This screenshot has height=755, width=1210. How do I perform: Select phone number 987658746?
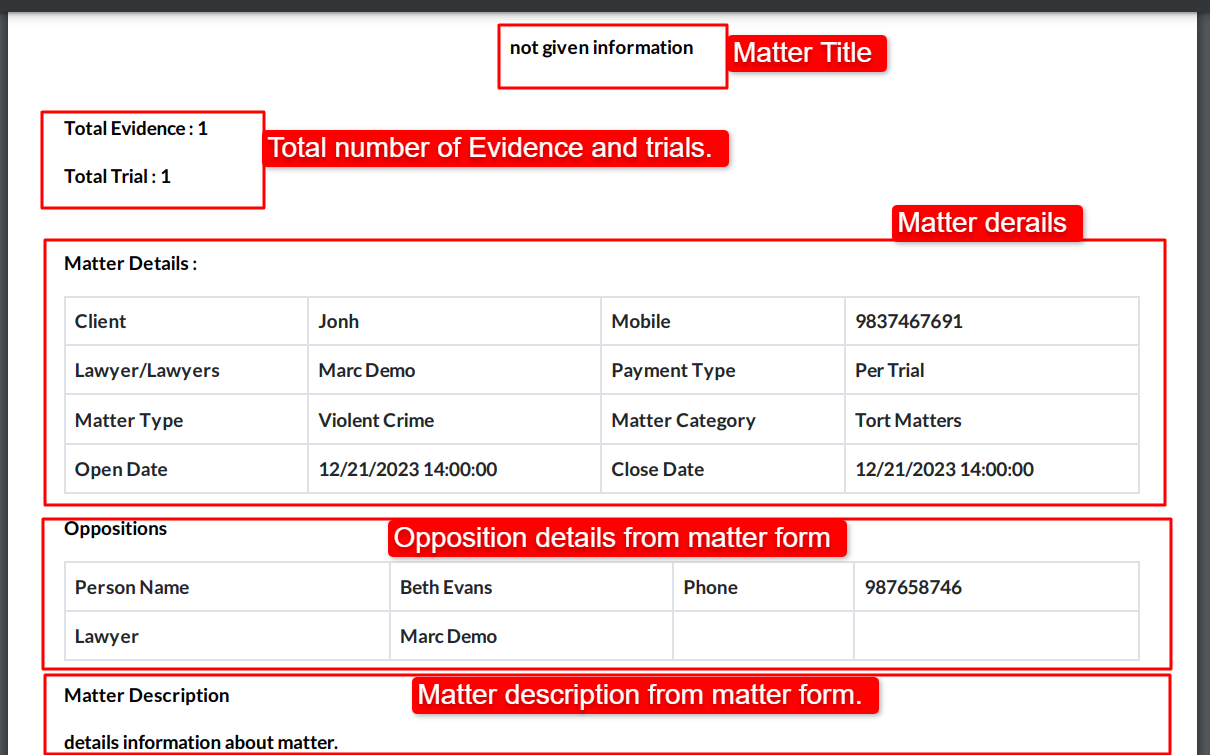coord(914,587)
